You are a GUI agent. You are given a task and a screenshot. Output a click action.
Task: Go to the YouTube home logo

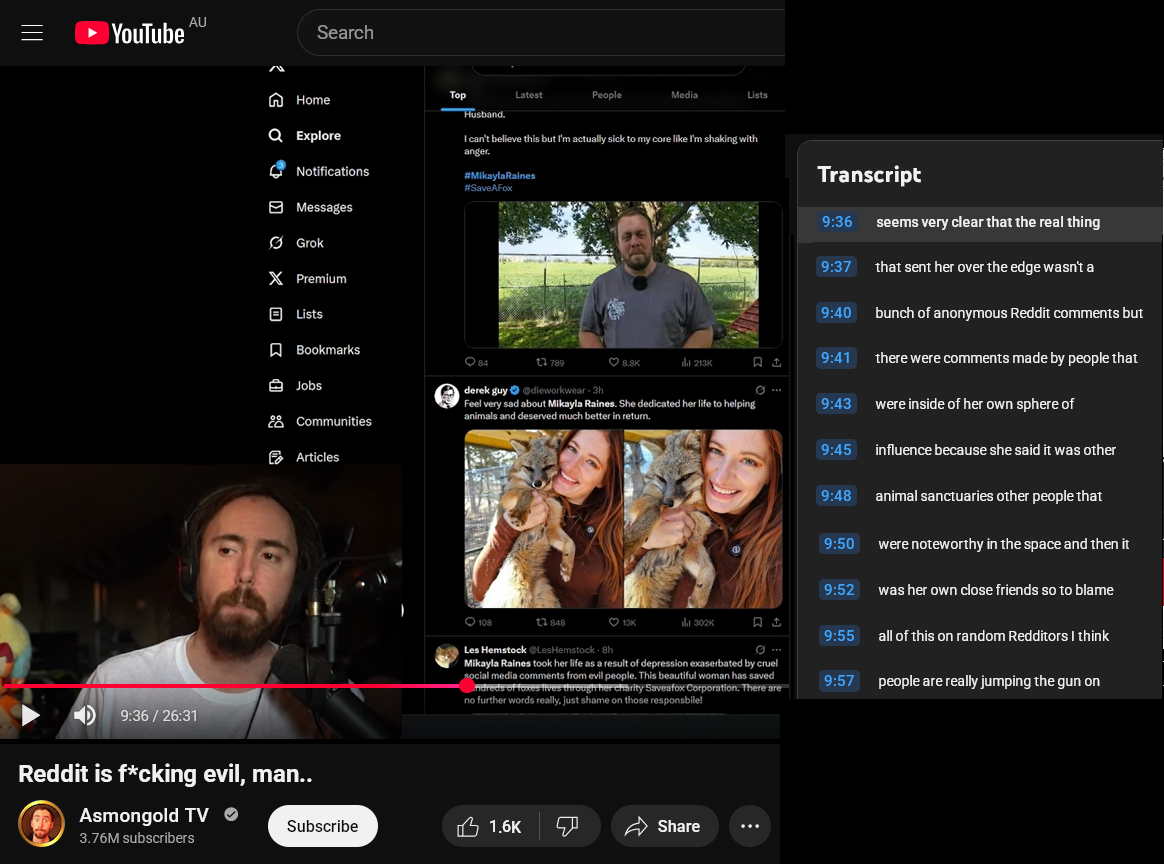pos(130,33)
